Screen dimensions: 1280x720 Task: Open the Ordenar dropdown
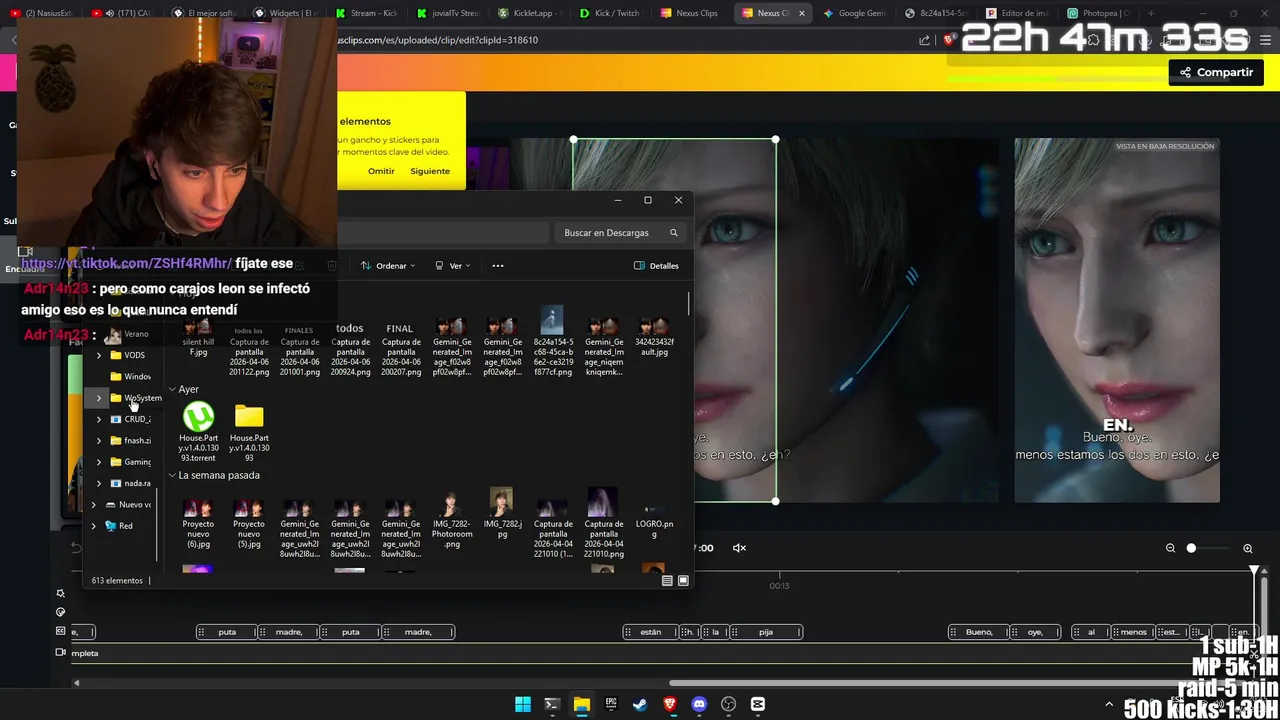(x=388, y=266)
